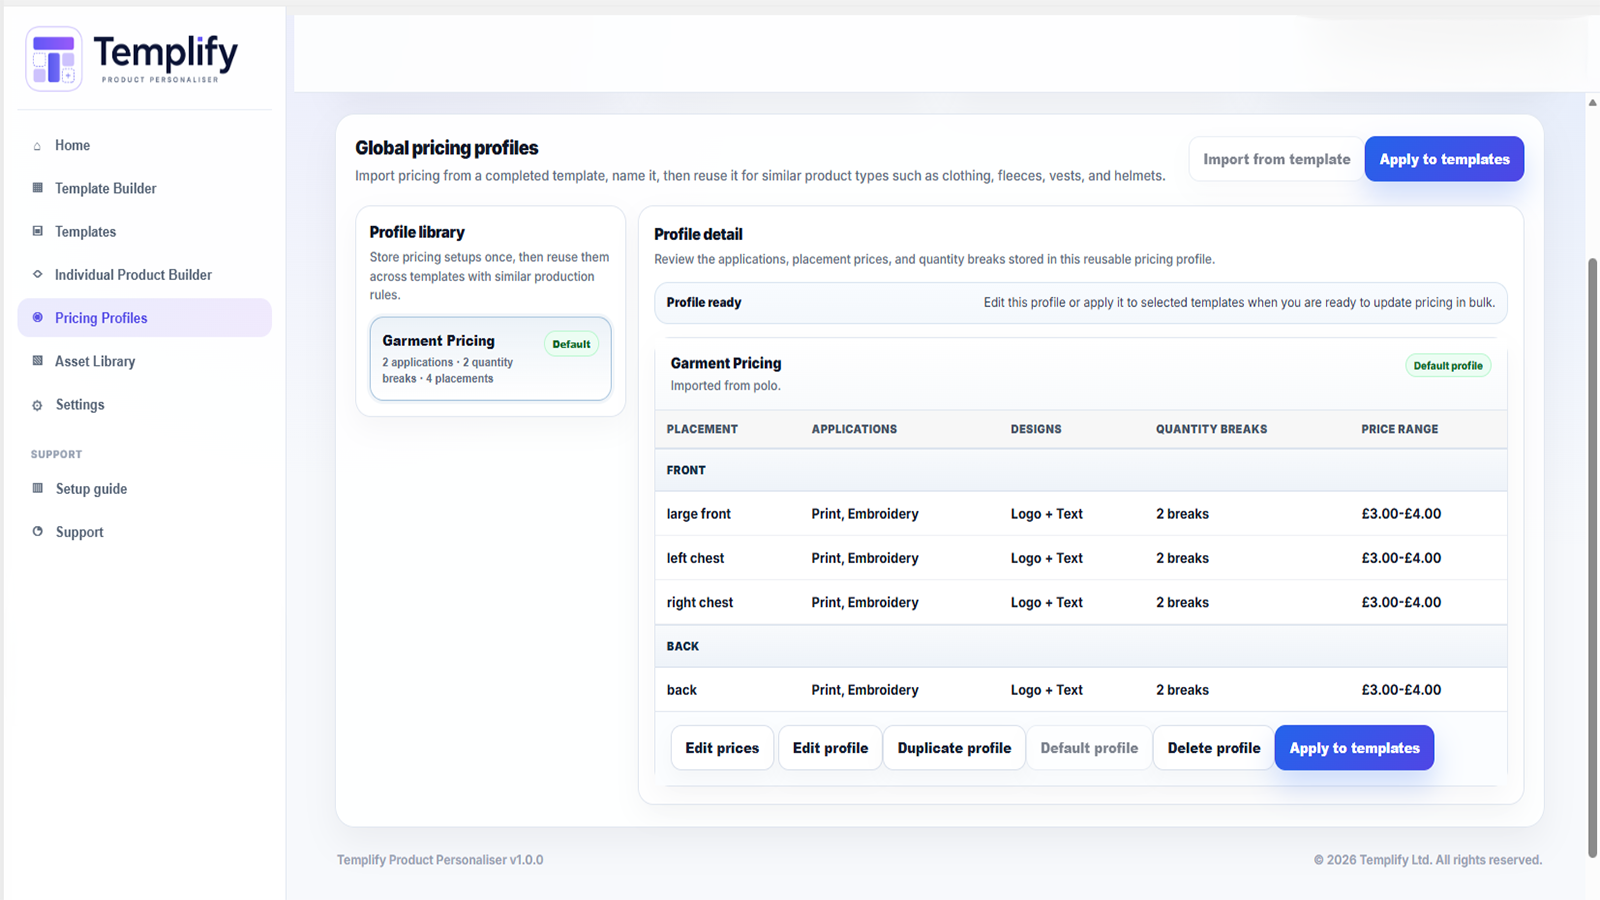Image resolution: width=1600 pixels, height=900 pixels.
Task: Click the scrollbar up arrow
Action: point(1592,102)
